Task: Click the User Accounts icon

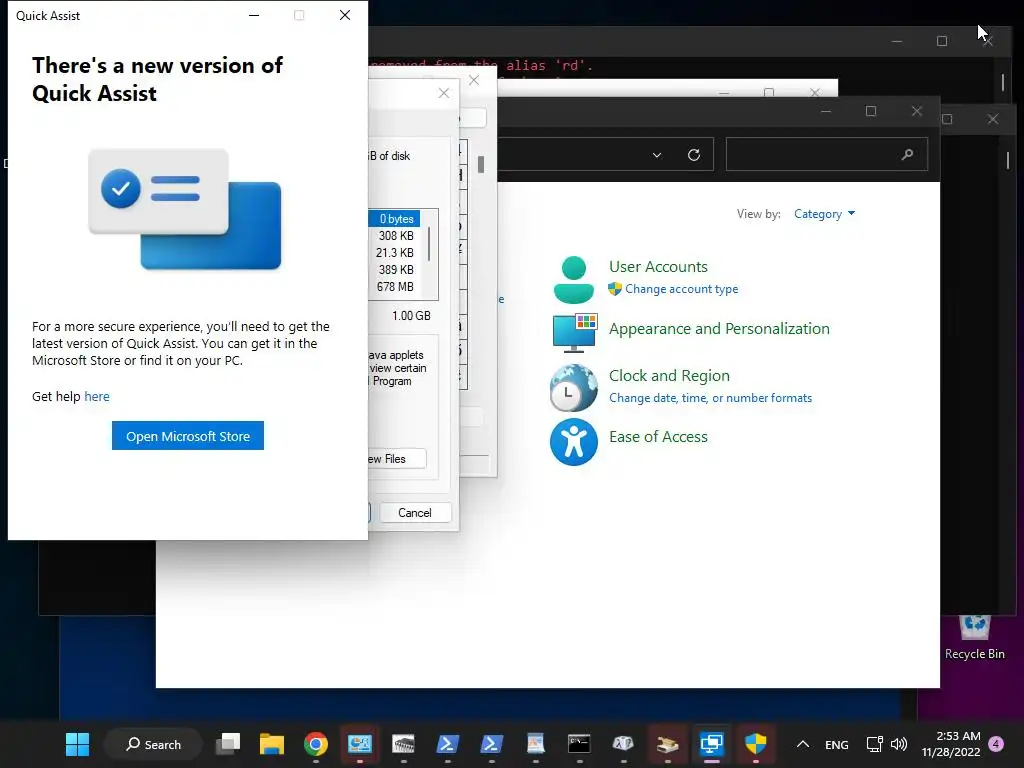Action: [573, 280]
